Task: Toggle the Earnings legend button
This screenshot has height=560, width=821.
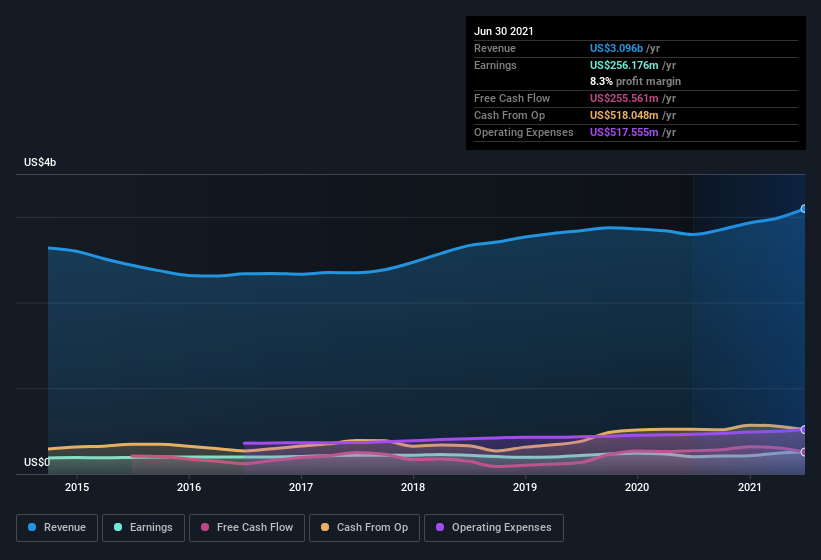Action: 143,528
